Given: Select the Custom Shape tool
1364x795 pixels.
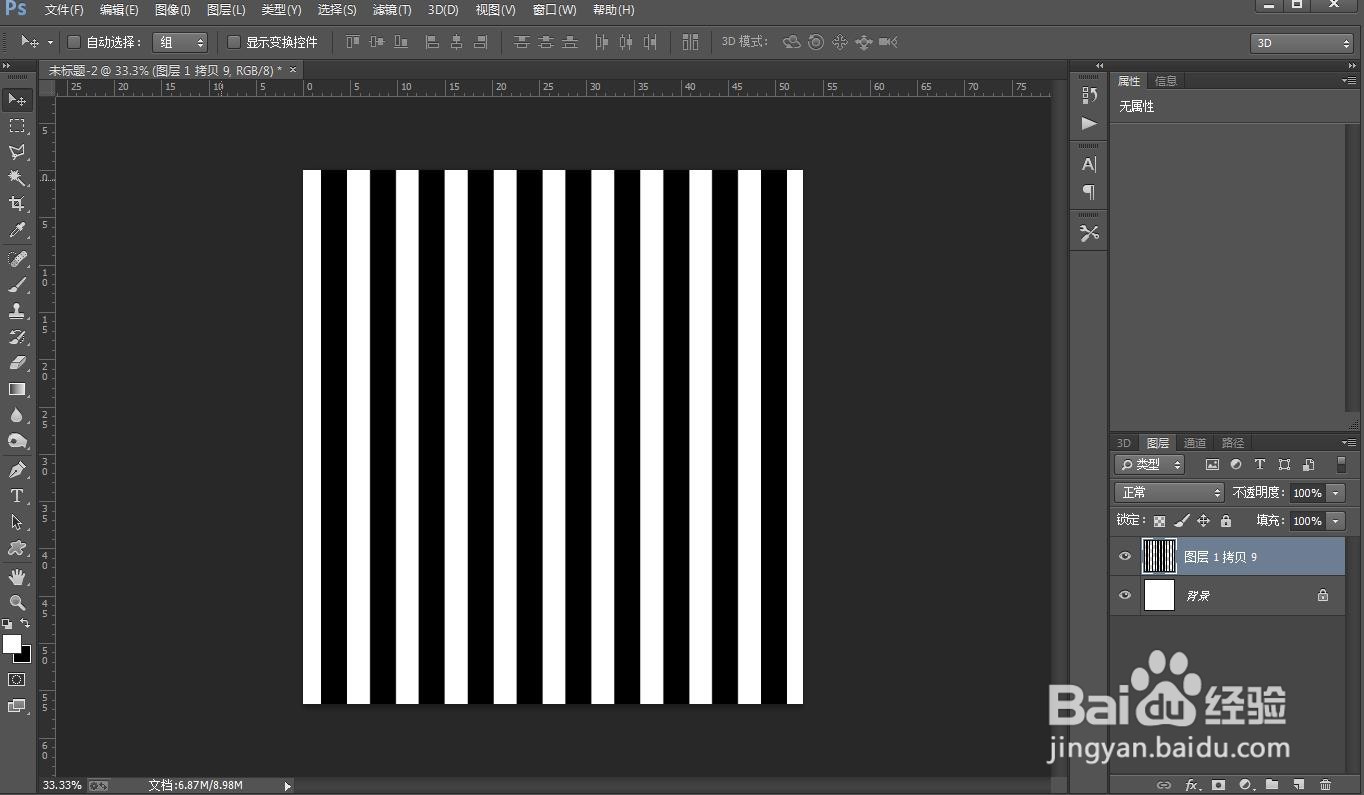Looking at the screenshot, I should 17,548.
